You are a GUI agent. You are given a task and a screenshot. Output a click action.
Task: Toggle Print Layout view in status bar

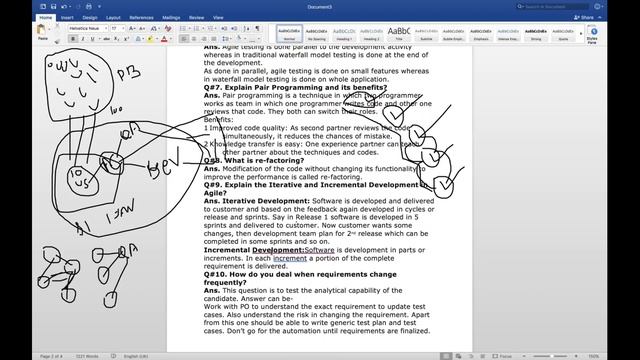(x=446, y=356)
